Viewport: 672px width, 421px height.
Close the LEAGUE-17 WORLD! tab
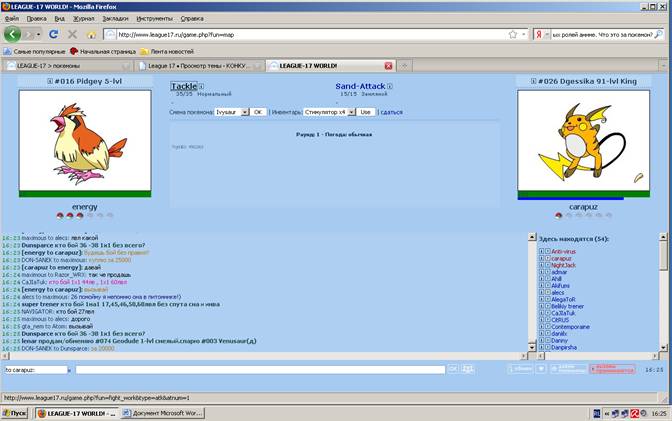(x=388, y=66)
